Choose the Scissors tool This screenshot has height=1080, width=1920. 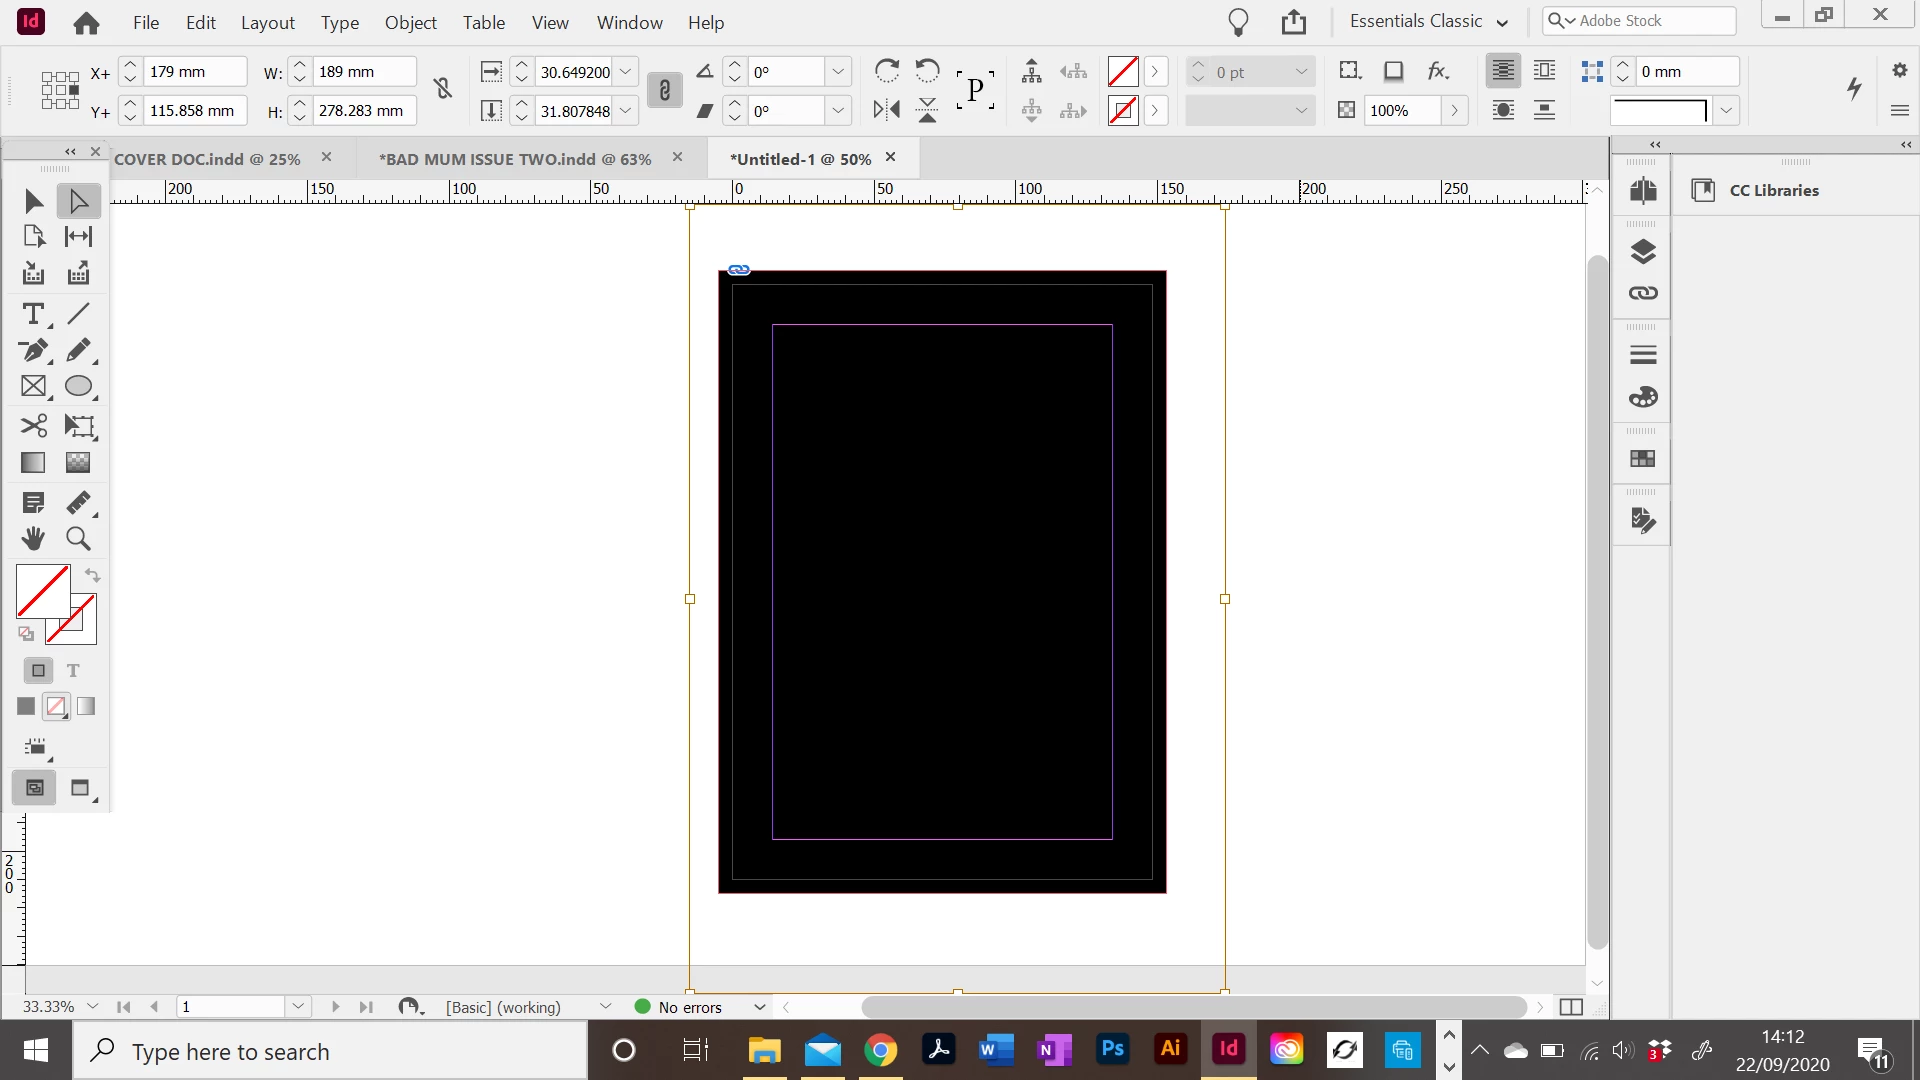[33, 426]
